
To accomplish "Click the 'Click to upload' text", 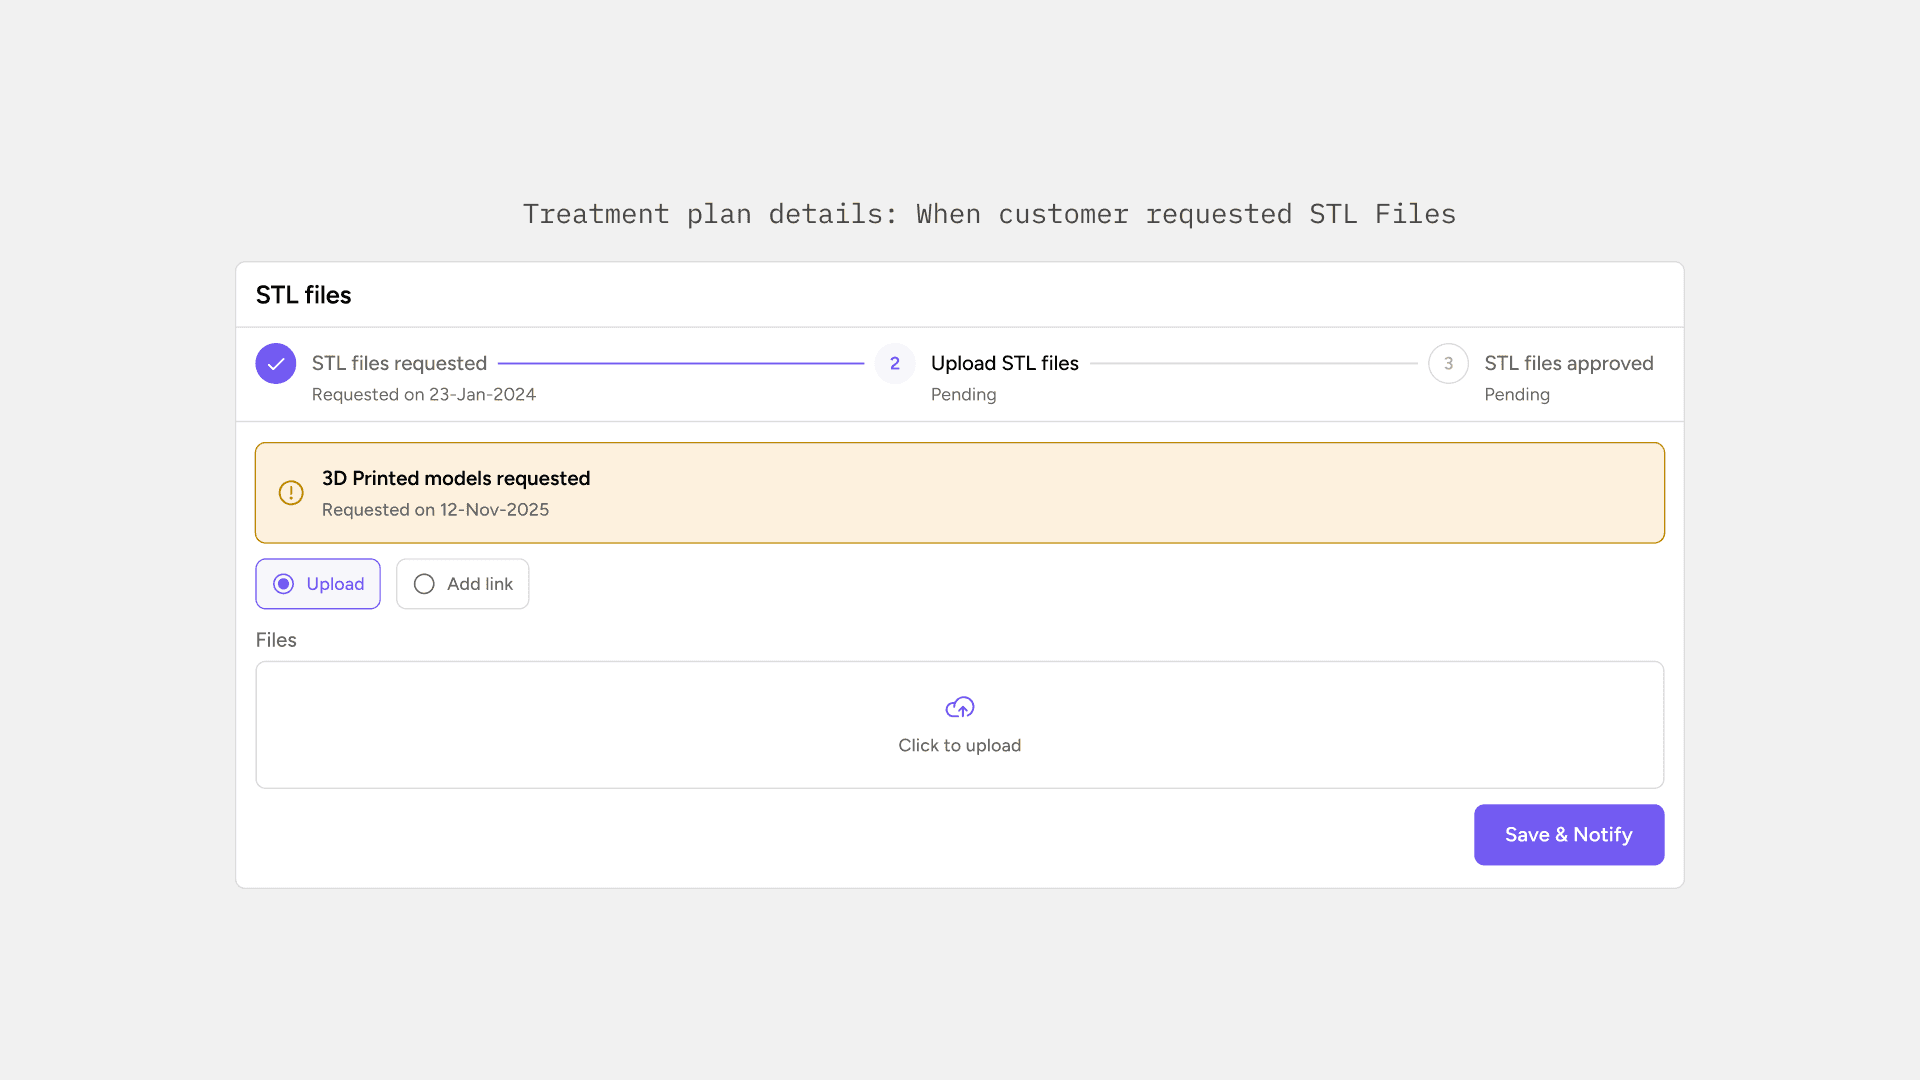I will coord(959,746).
